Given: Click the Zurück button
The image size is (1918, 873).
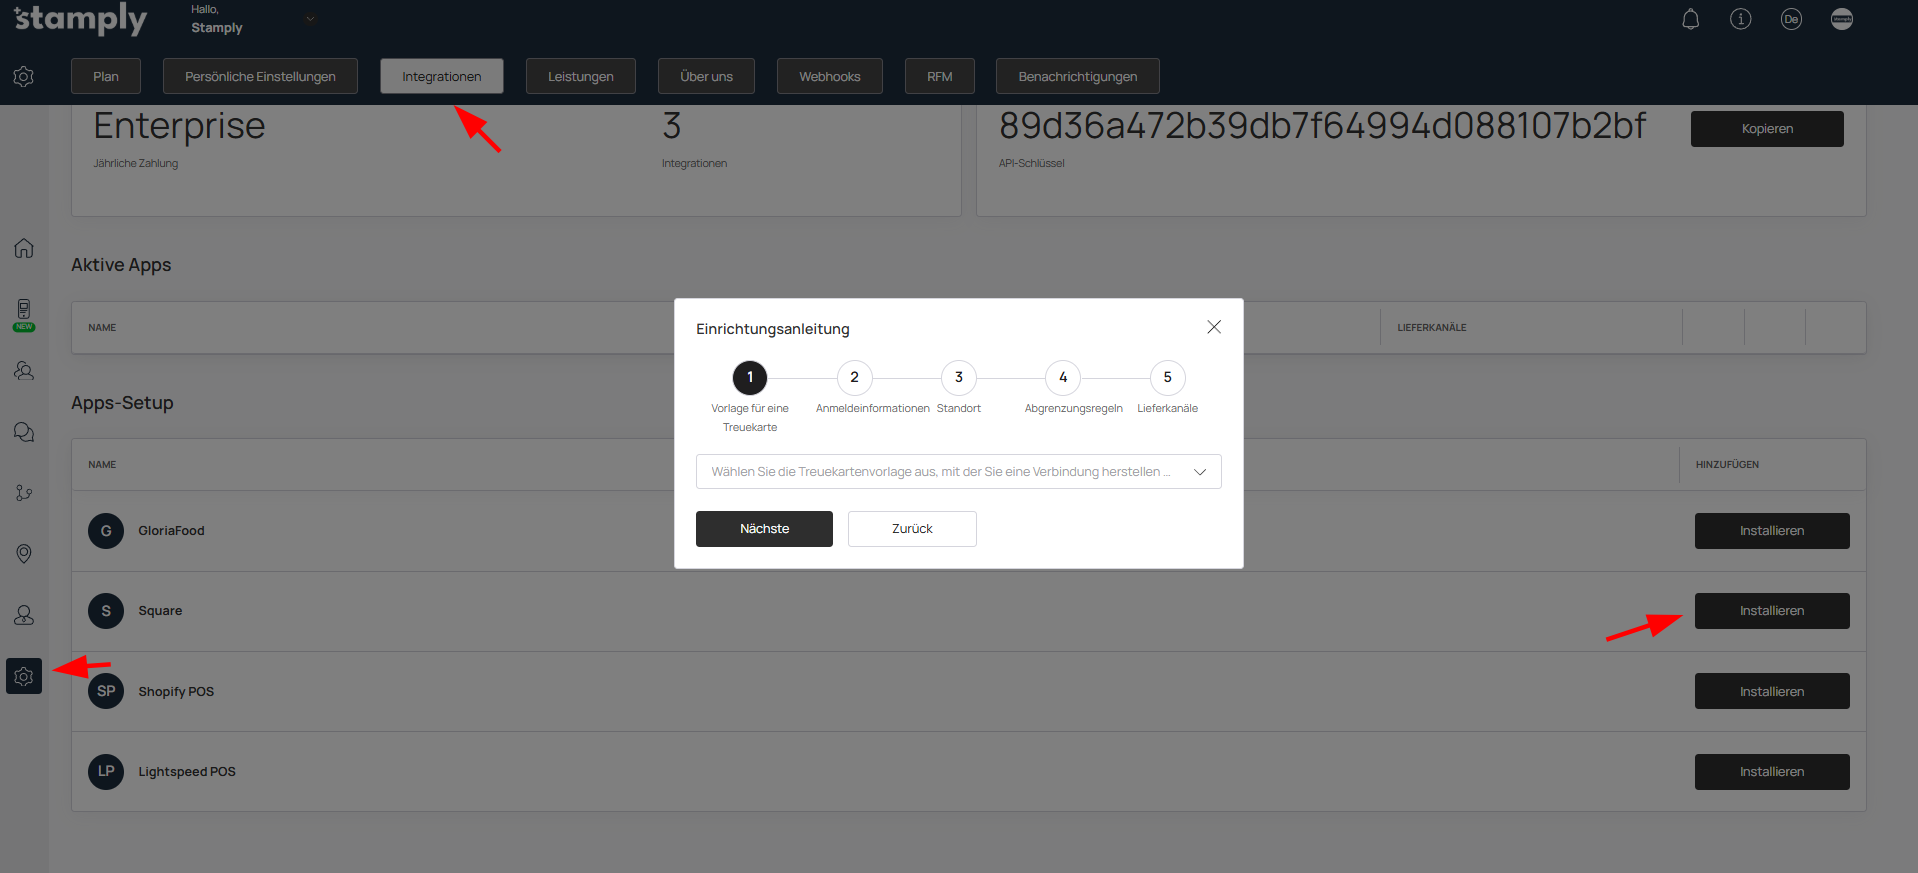Looking at the screenshot, I should pyautogui.click(x=911, y=529).
